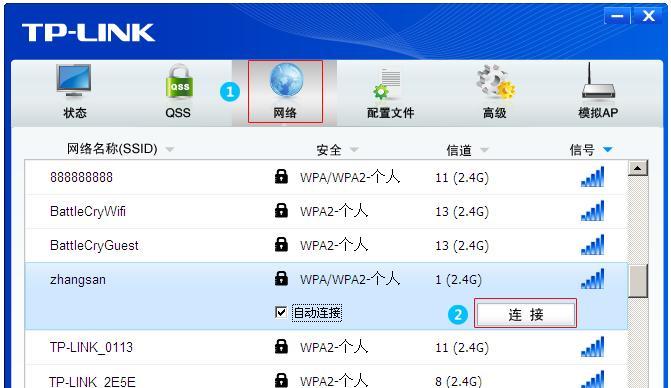The width and height of the screenshot is (671, 388).
Task: Click the scrollbar up arrow
Action: [638, 168]
